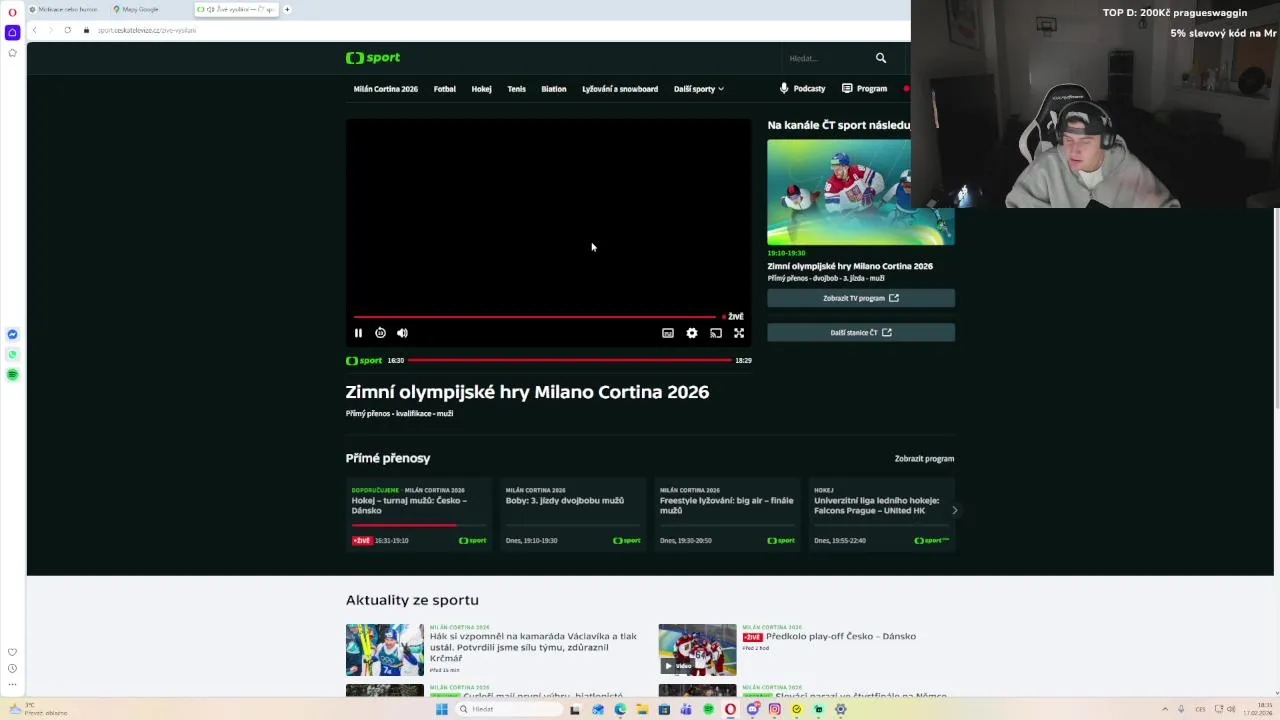The width and height of the screenshot is (1280, 720).
Task: Show hidden system tray icons
Action: [x=1165, y=709]
